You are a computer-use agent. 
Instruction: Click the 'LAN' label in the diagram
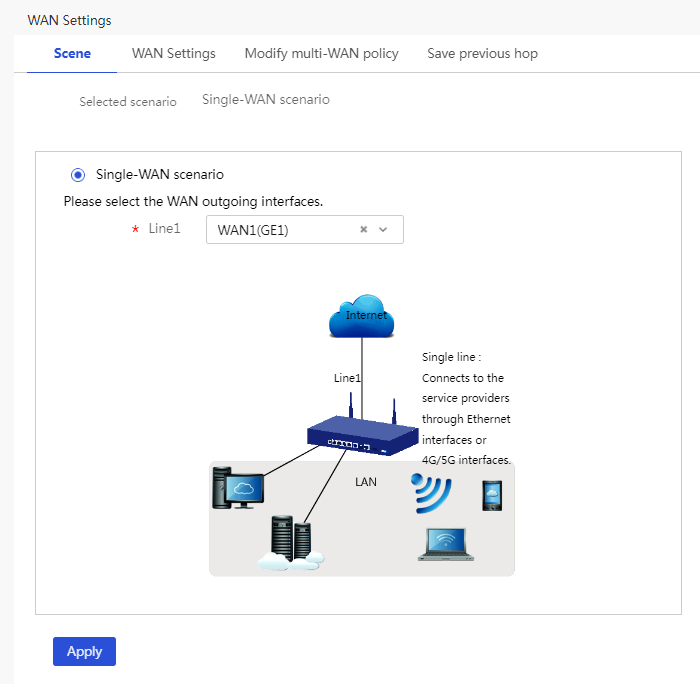pyautogui.click(x=366, y=482)
